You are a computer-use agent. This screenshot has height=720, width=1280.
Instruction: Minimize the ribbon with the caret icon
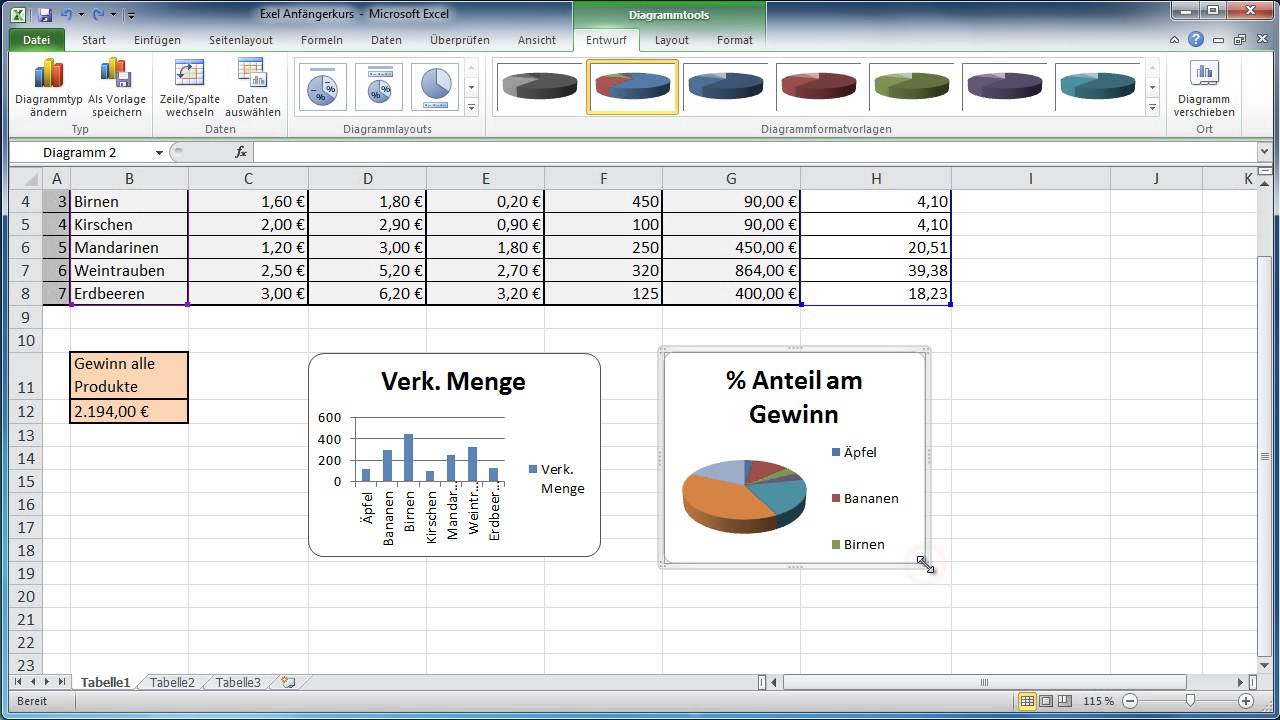point(1175,40)
